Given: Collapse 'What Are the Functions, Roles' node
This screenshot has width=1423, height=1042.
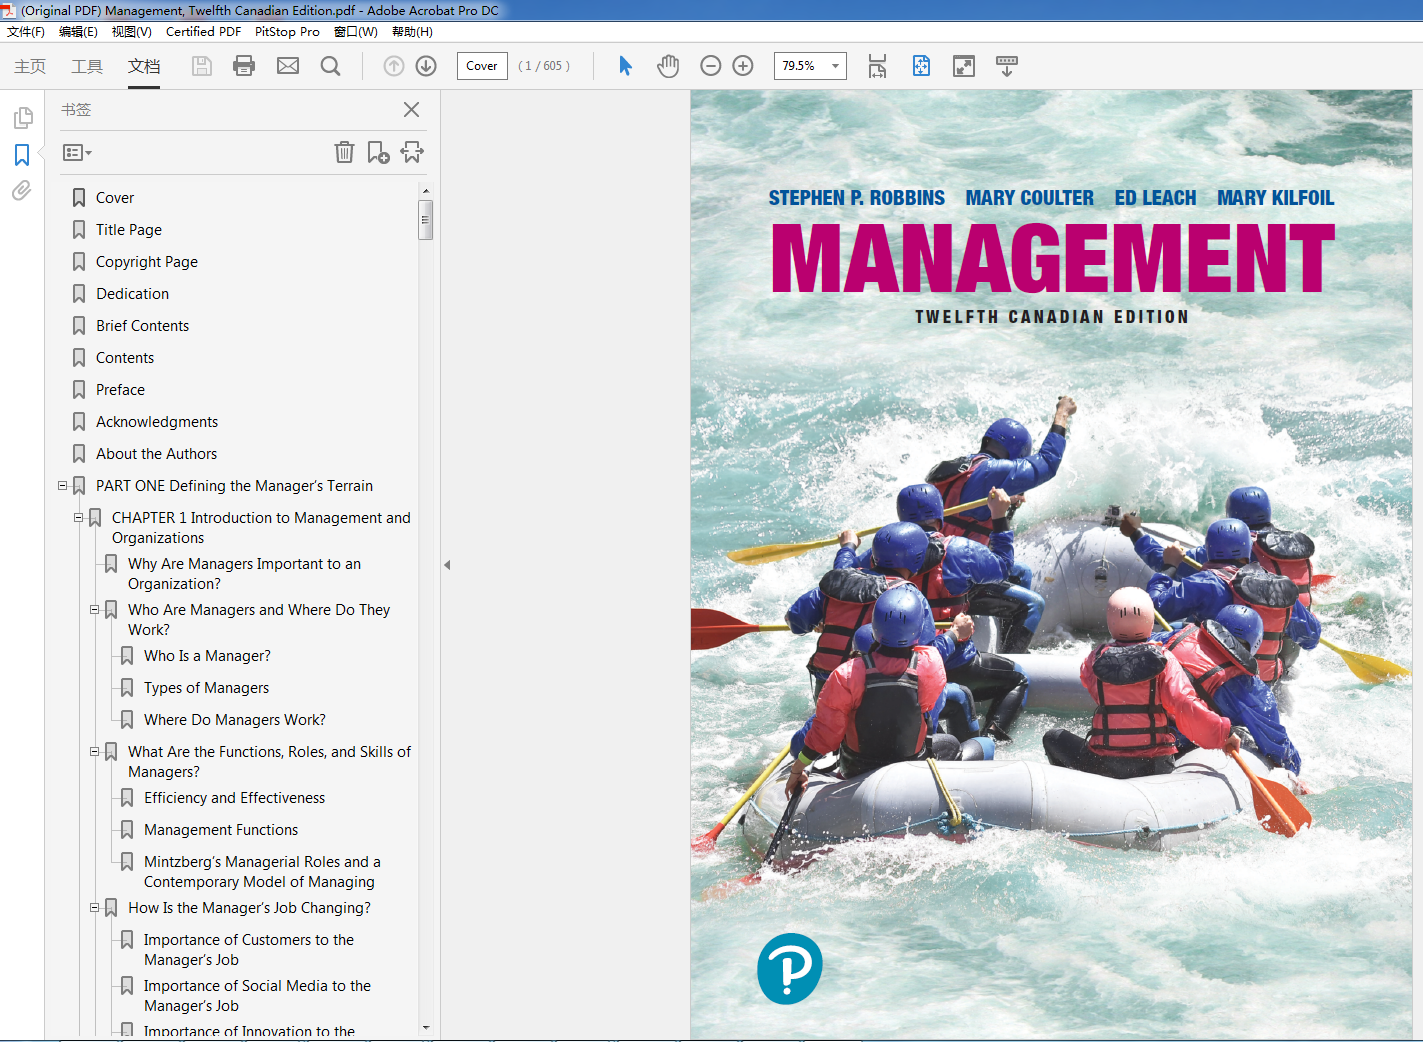Looking at the screenshot, I should click(x=94, y=751).
